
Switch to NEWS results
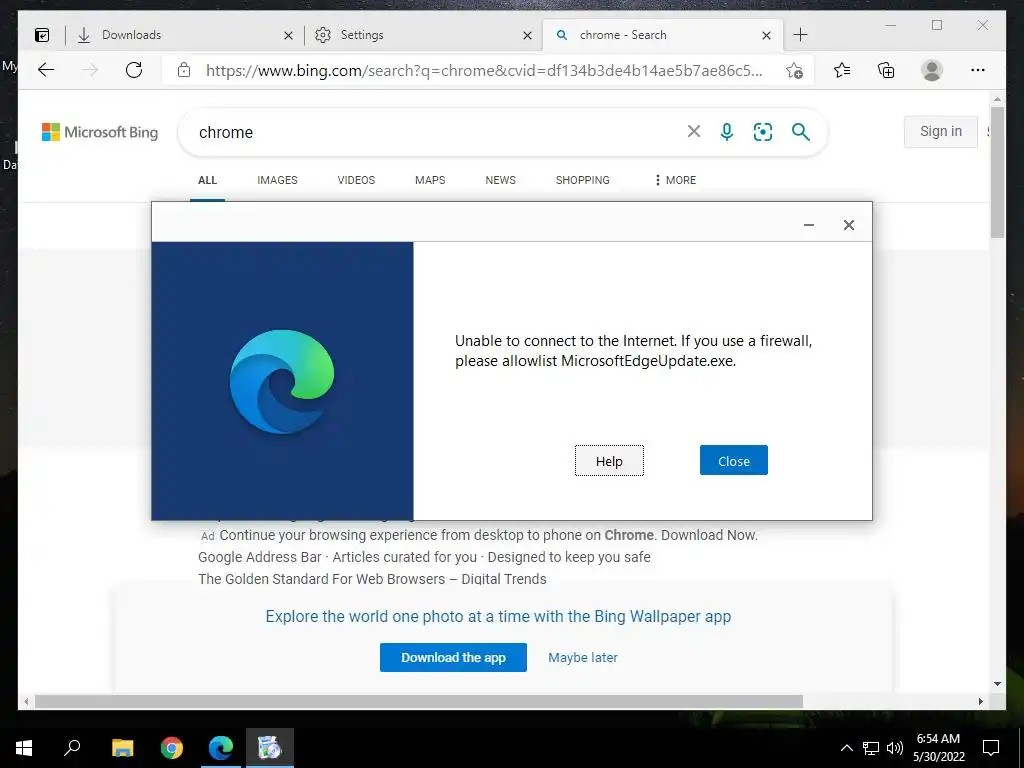pyautogui.click(x=500, y=180)
